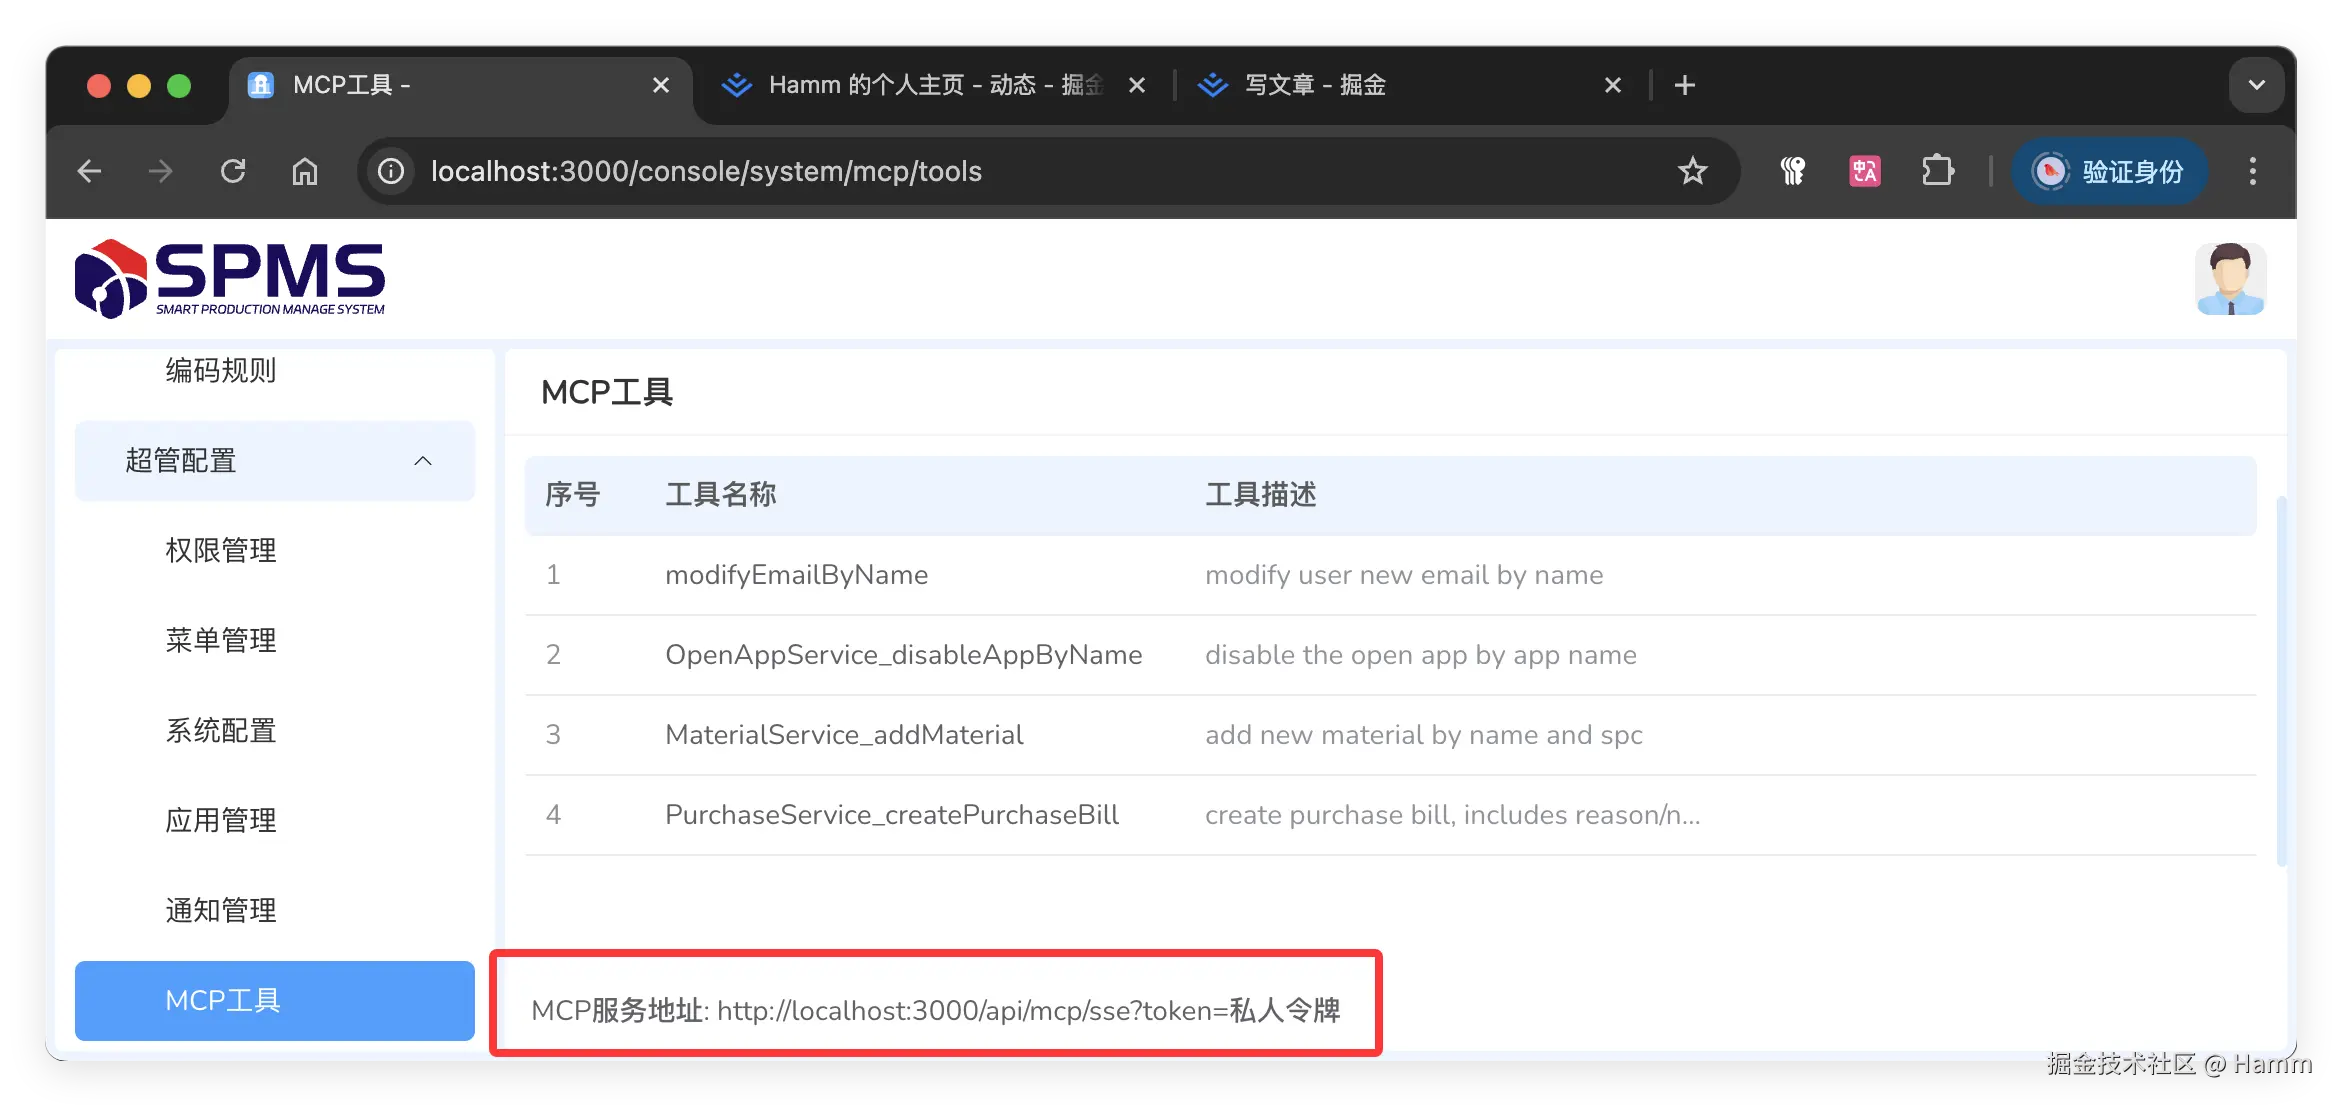
Task: Open a new tab with the plus button
Action: [x=1685, y=85]
